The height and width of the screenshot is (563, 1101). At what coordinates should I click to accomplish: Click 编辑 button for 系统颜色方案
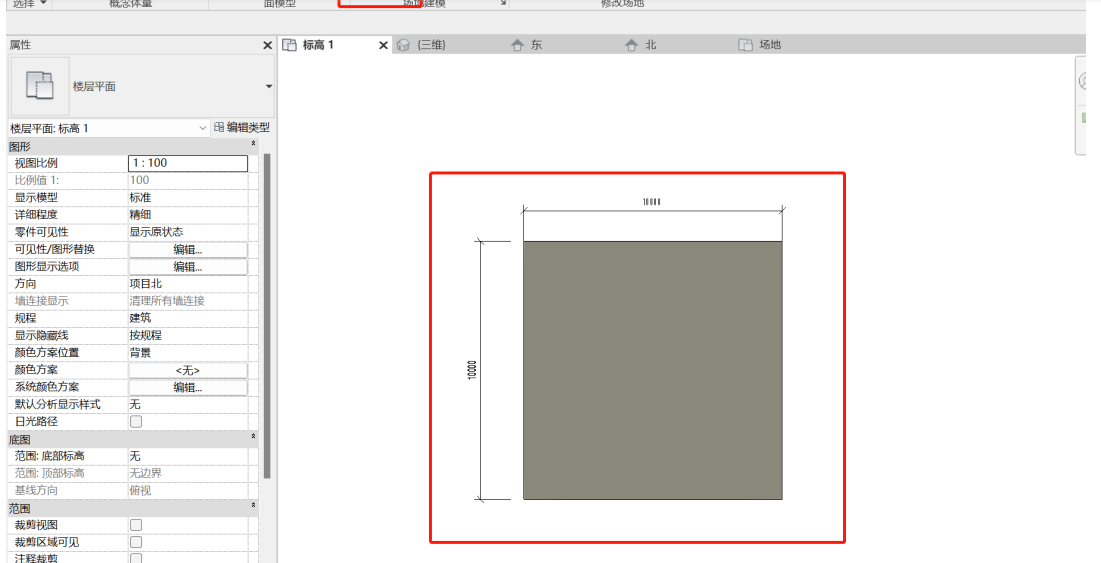188,388
